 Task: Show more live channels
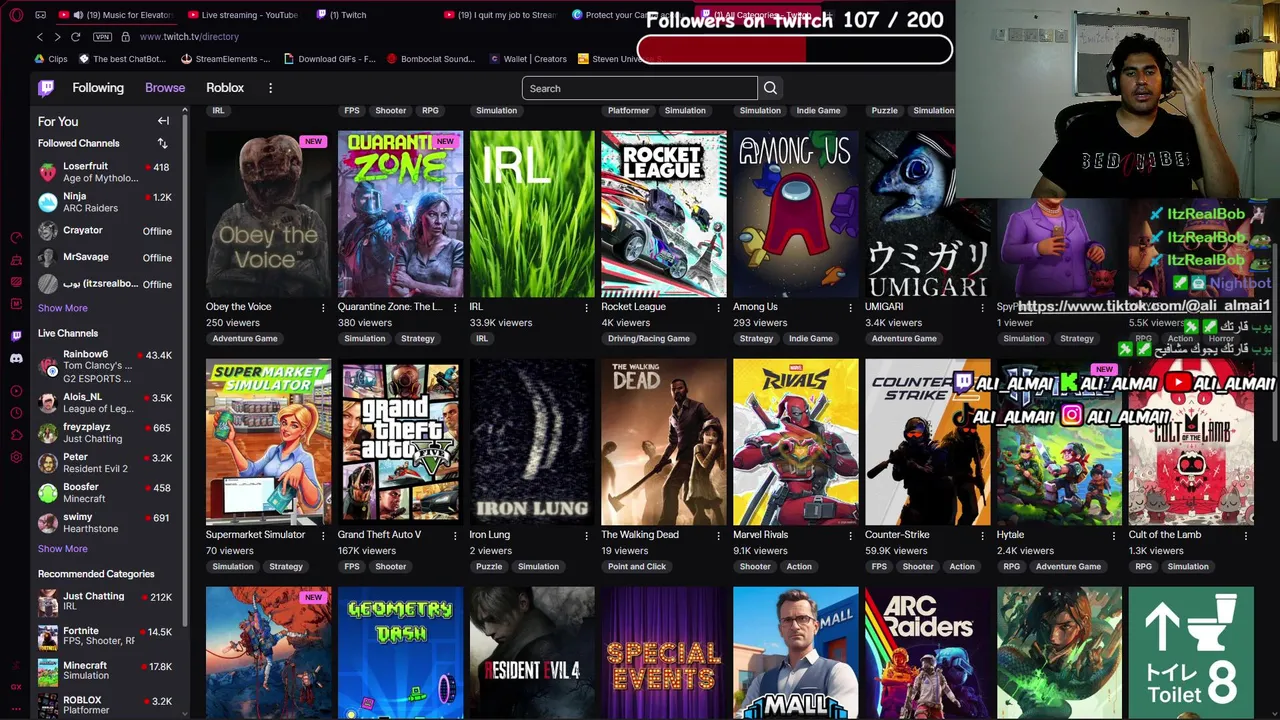(x=62, y=549)
